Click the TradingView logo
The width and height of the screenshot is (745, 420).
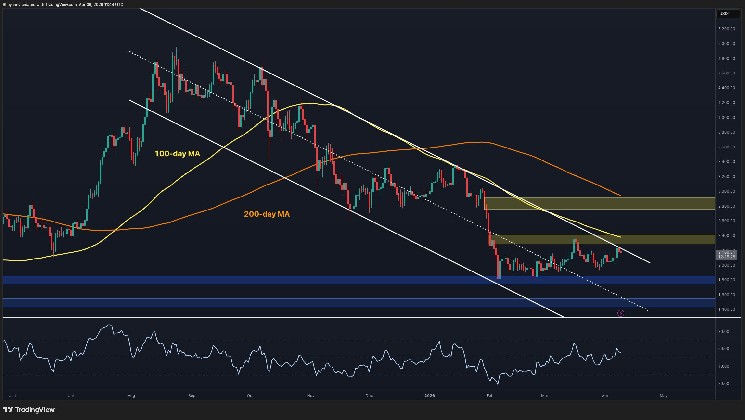click(x=32, y=409)
